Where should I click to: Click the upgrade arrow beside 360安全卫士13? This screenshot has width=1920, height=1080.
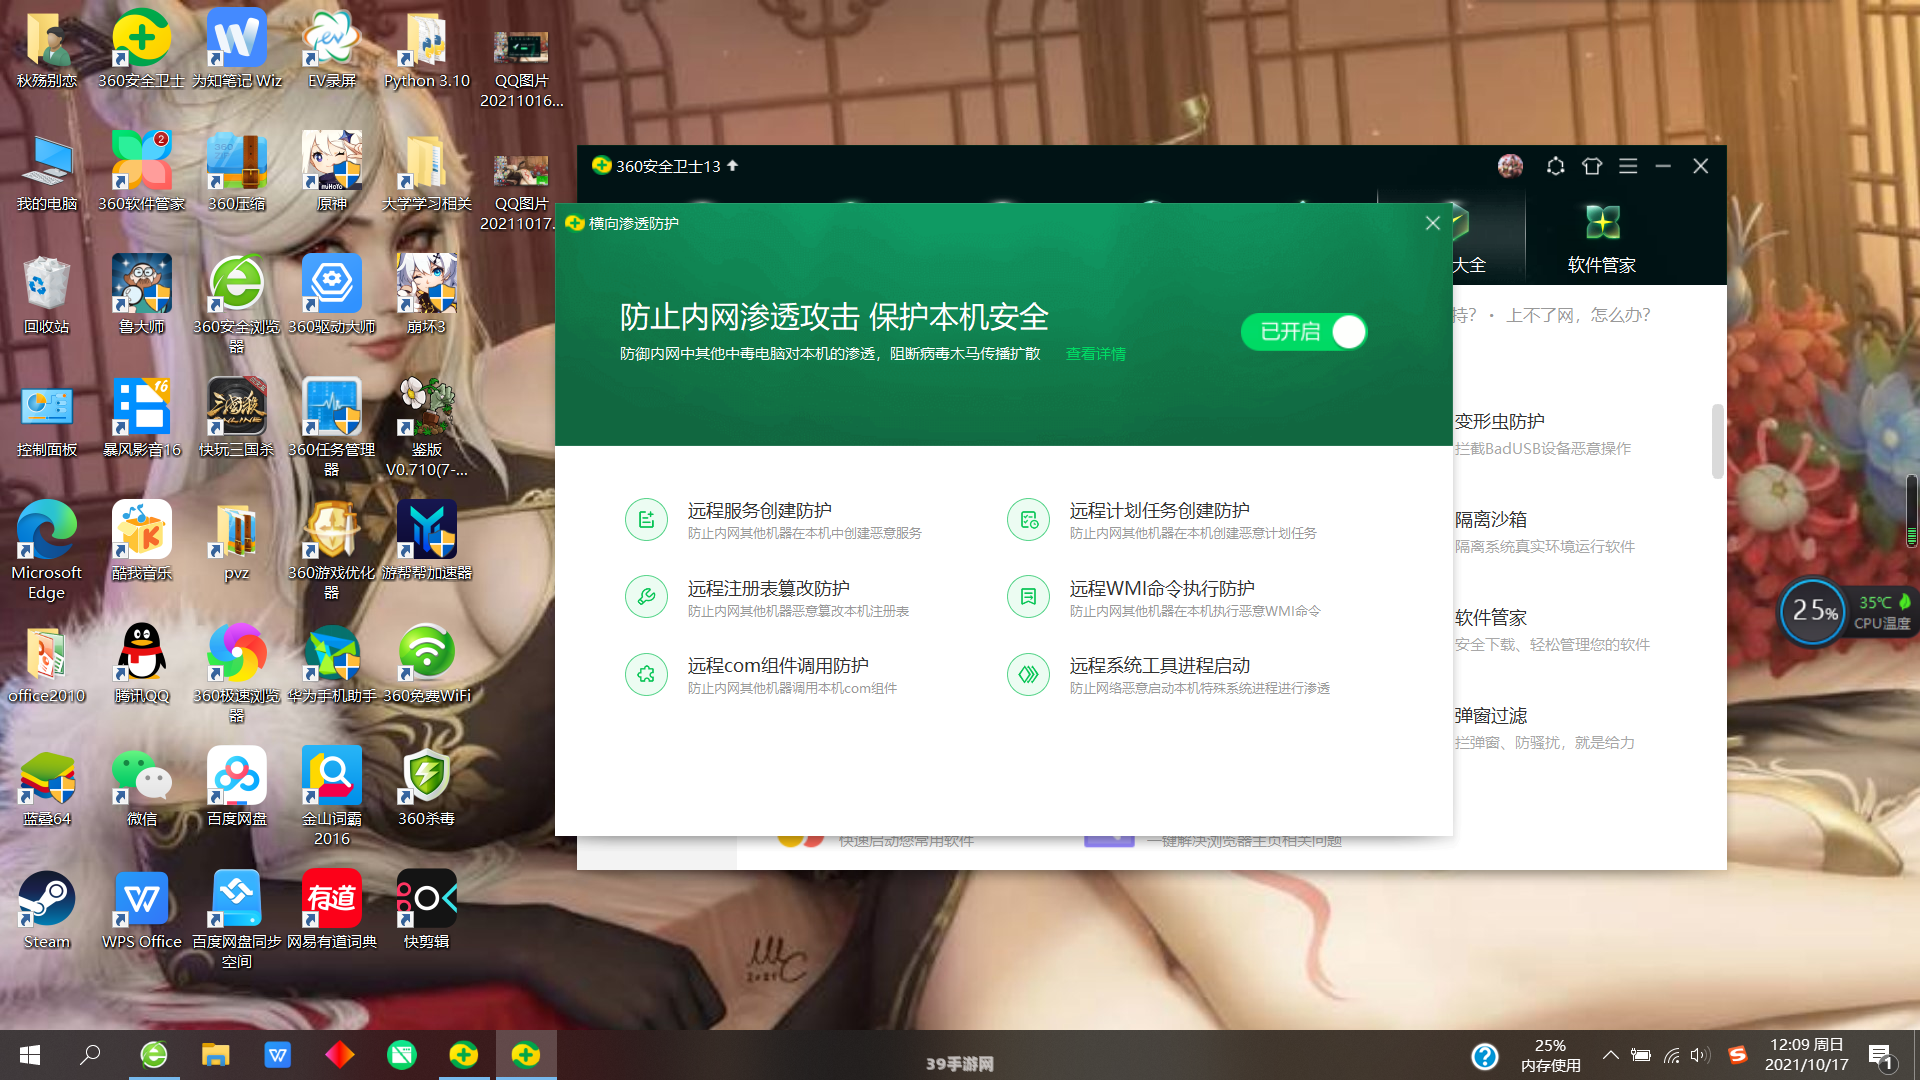732,166
